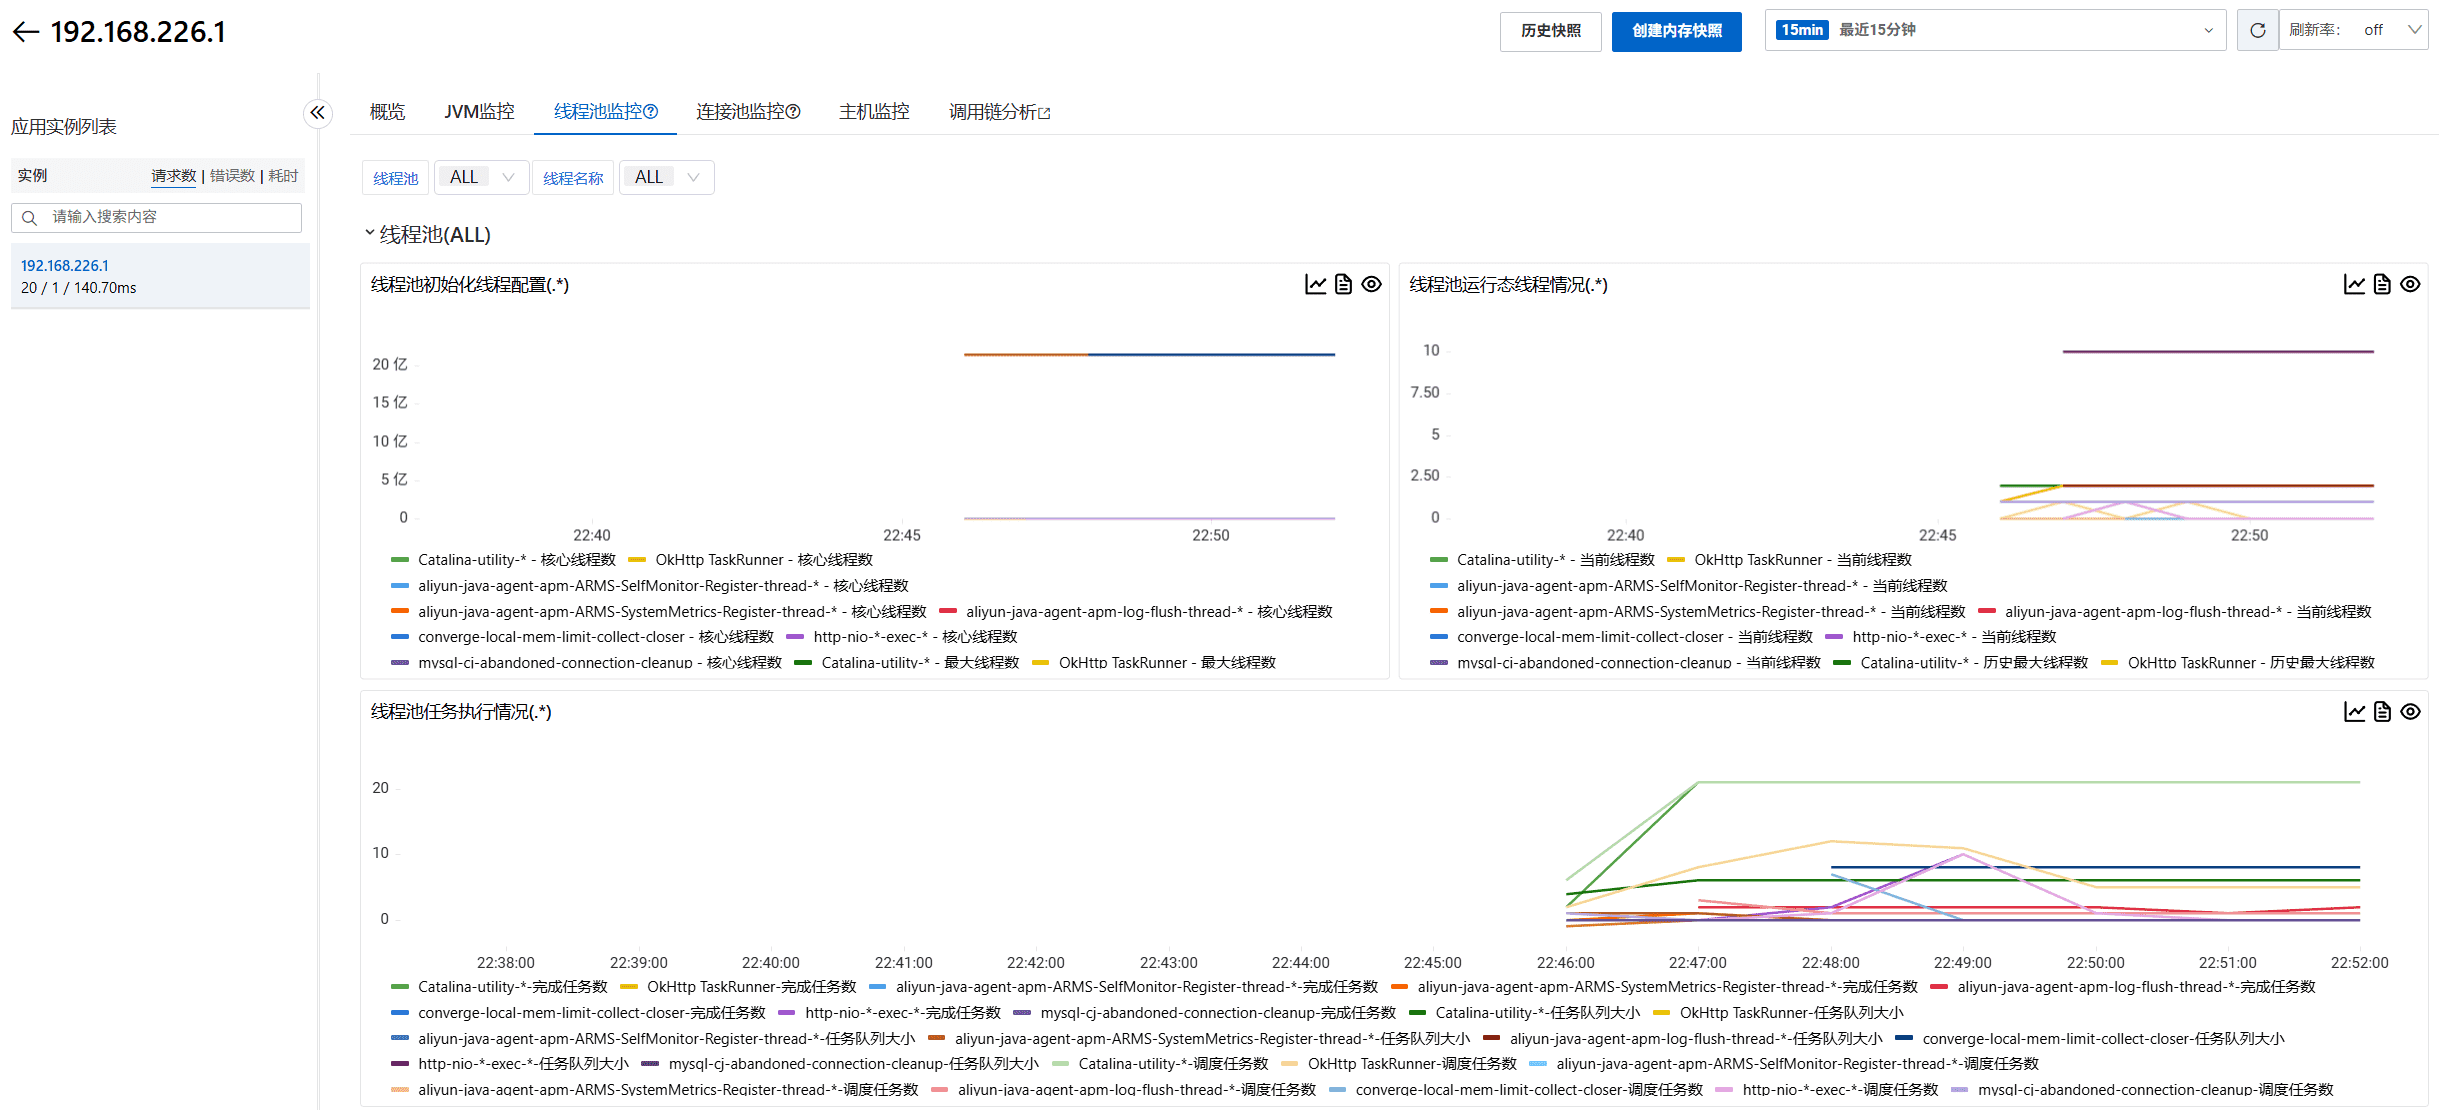Toggle mysql-cj-abandoned-connection-cleanup-完成任务数 legend entry

(1204, 1013)
